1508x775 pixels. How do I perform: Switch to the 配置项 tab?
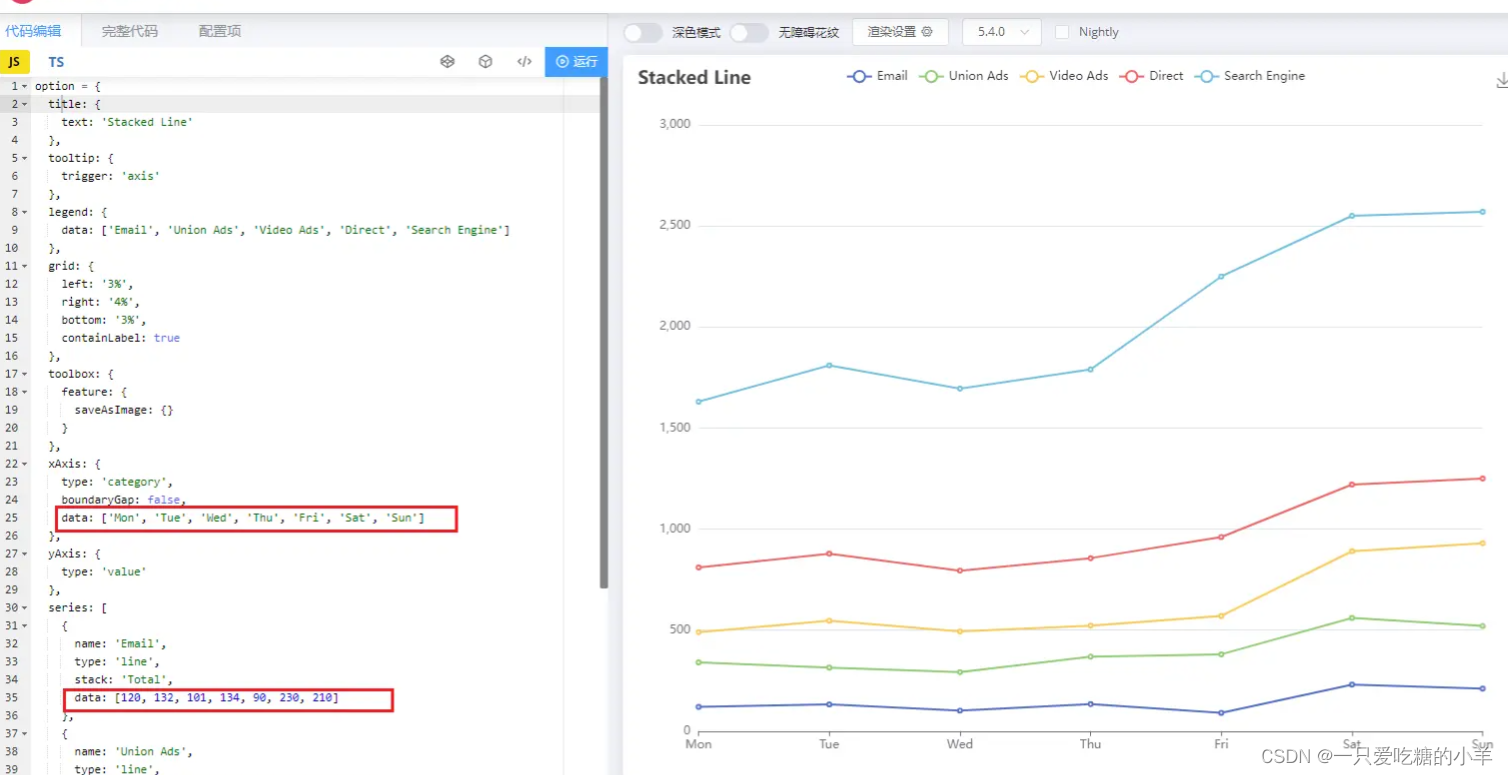pyautogui.click(x=220, y=31)
